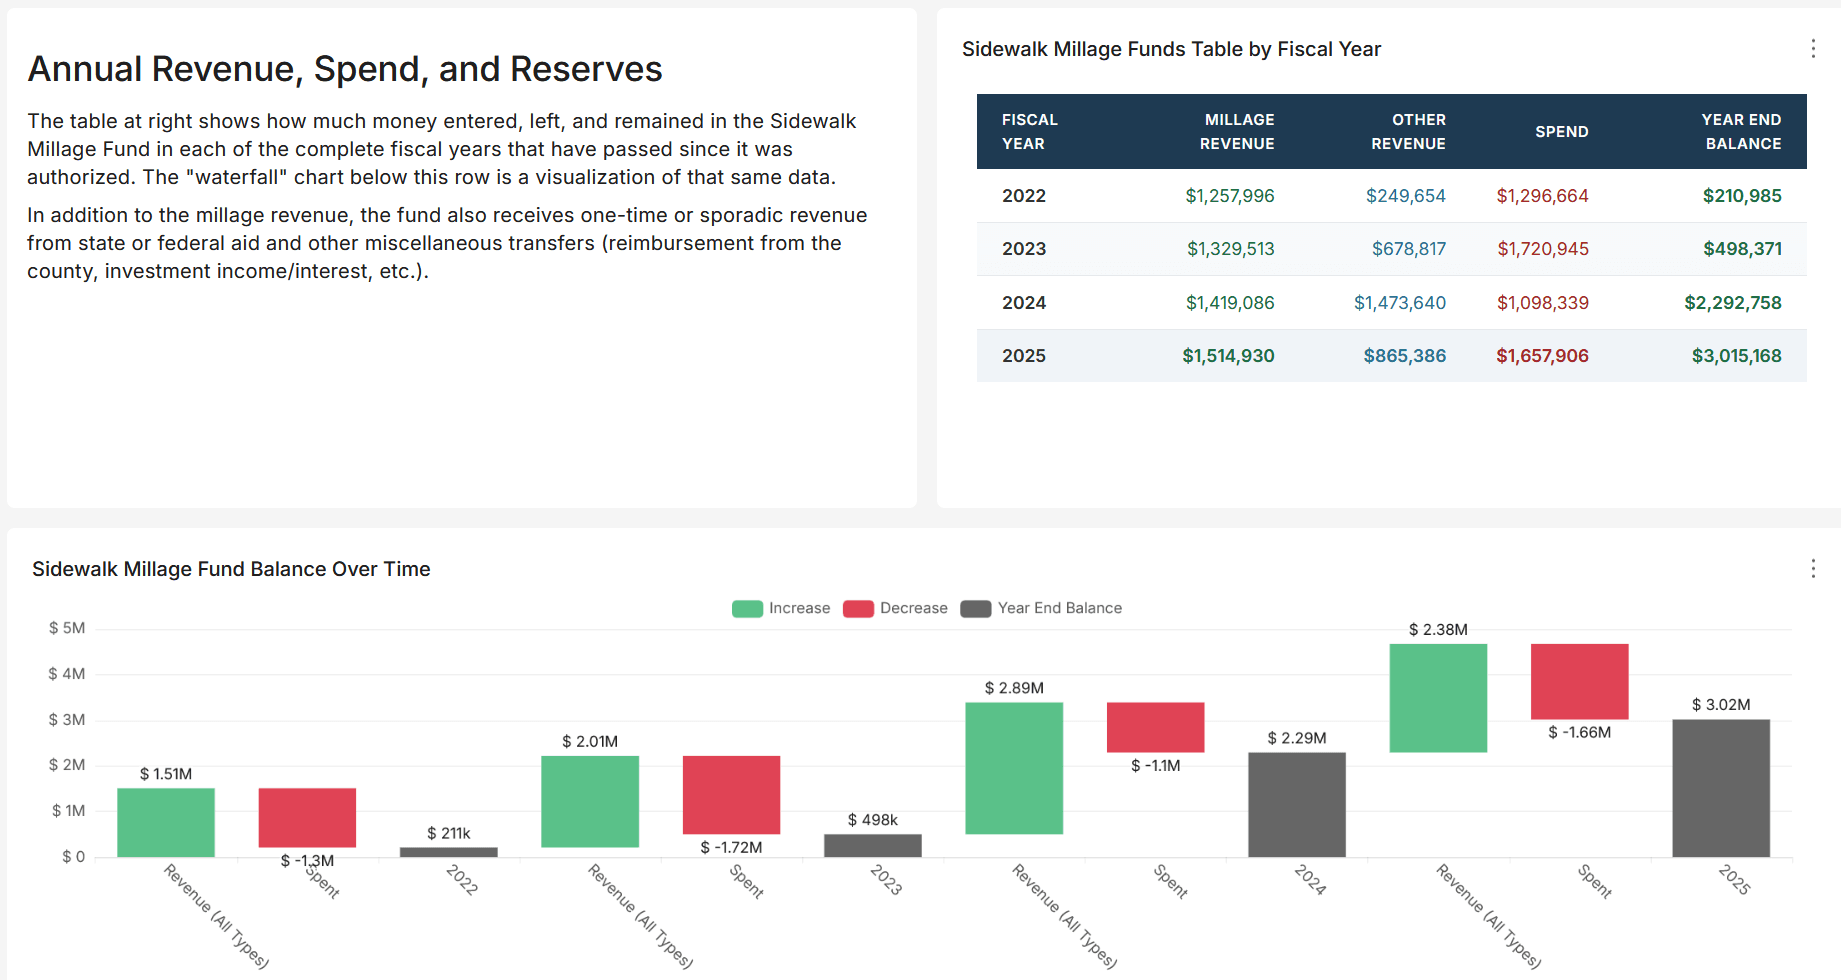Click the gray $2.29M balance bar
This screenshot has height=980, width=1841.
point(1297,805)
